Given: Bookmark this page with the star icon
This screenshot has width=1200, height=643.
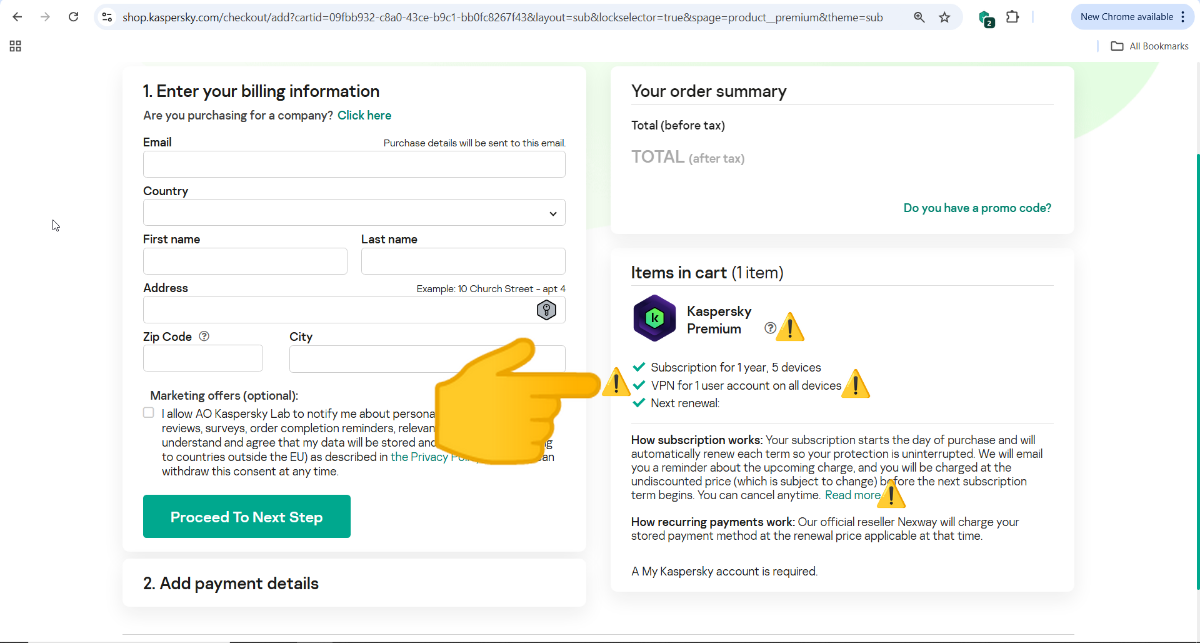Looking at the screenshot, I should click(x=944, y=17).
